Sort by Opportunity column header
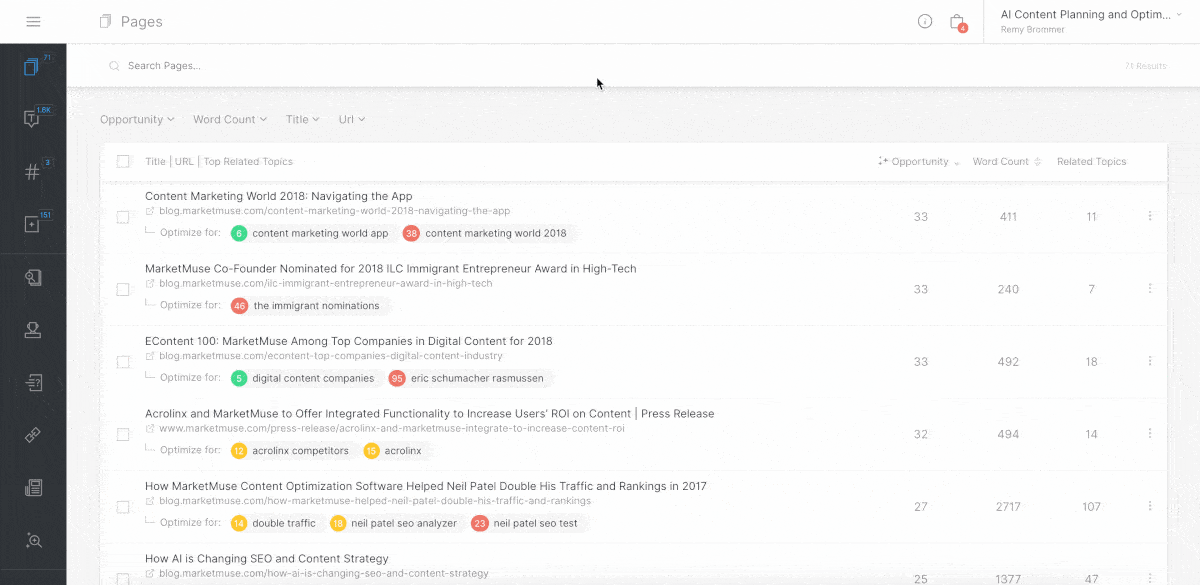This screenshot has height=585, width=1200. pos(919,161)
